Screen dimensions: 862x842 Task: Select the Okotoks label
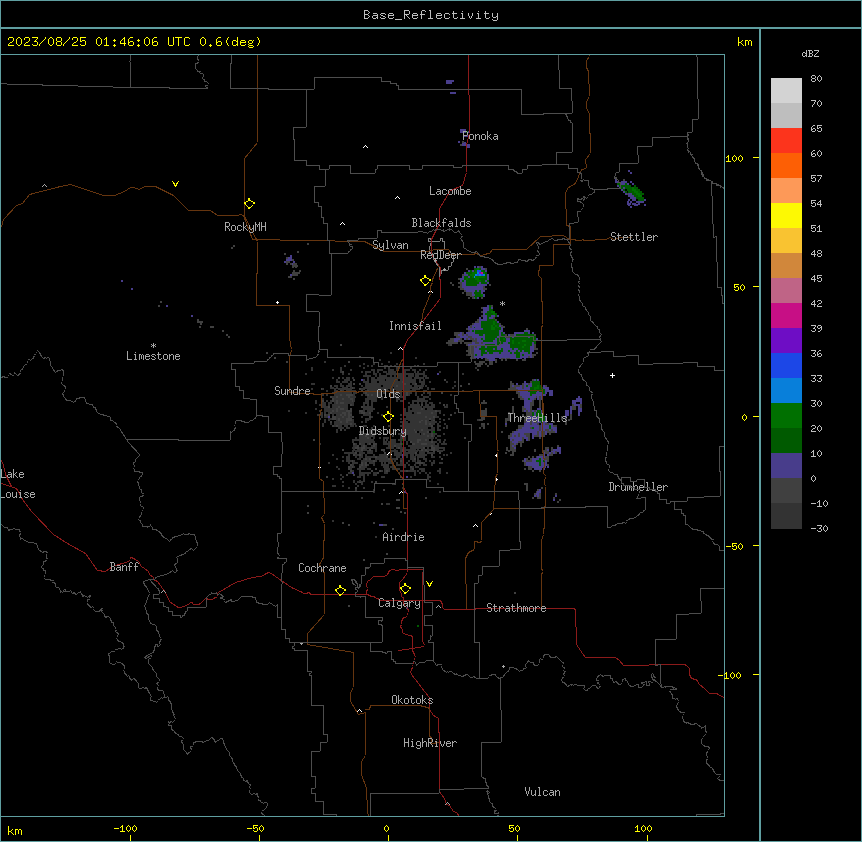(x=412, y=700)
